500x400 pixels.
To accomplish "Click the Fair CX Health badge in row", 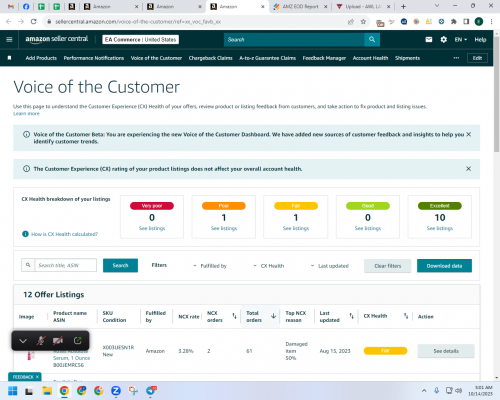I will 385,351.
